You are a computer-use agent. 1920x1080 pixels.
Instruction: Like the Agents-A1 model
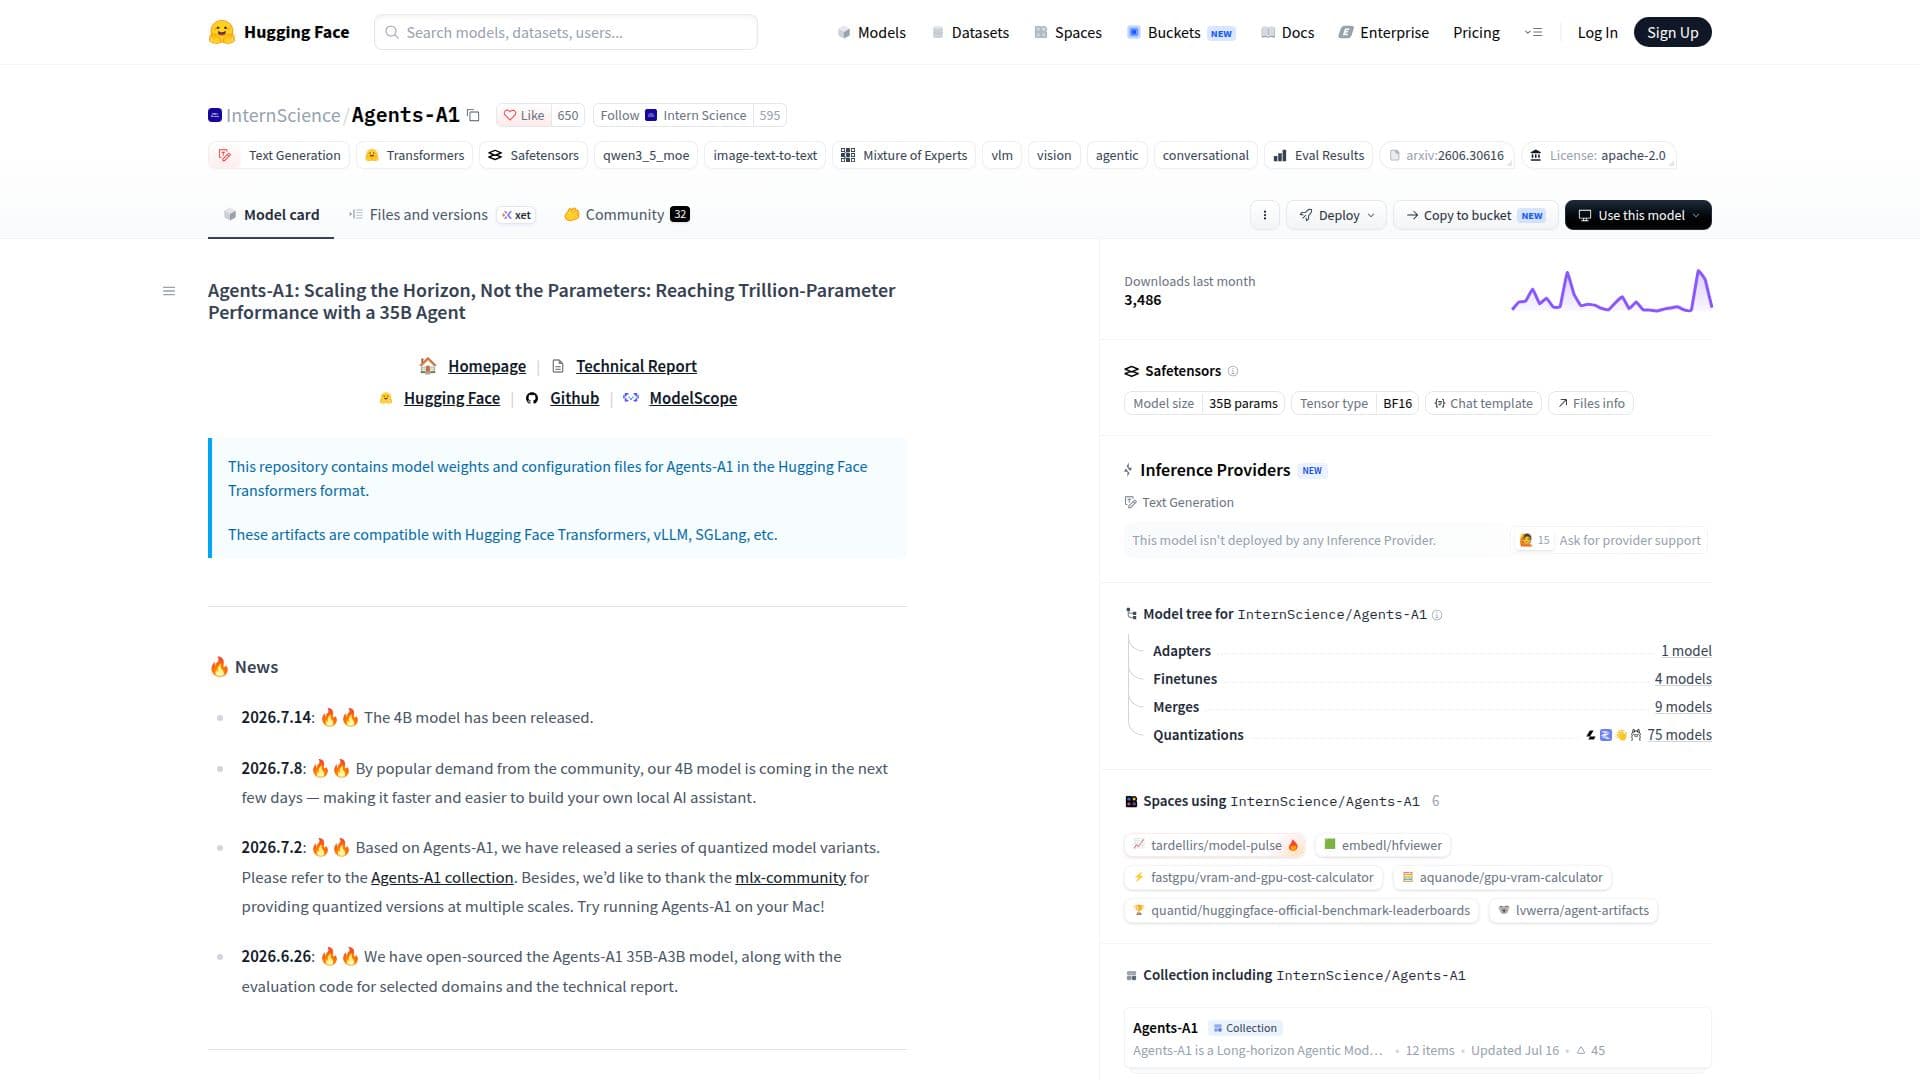tap(524, 115)
